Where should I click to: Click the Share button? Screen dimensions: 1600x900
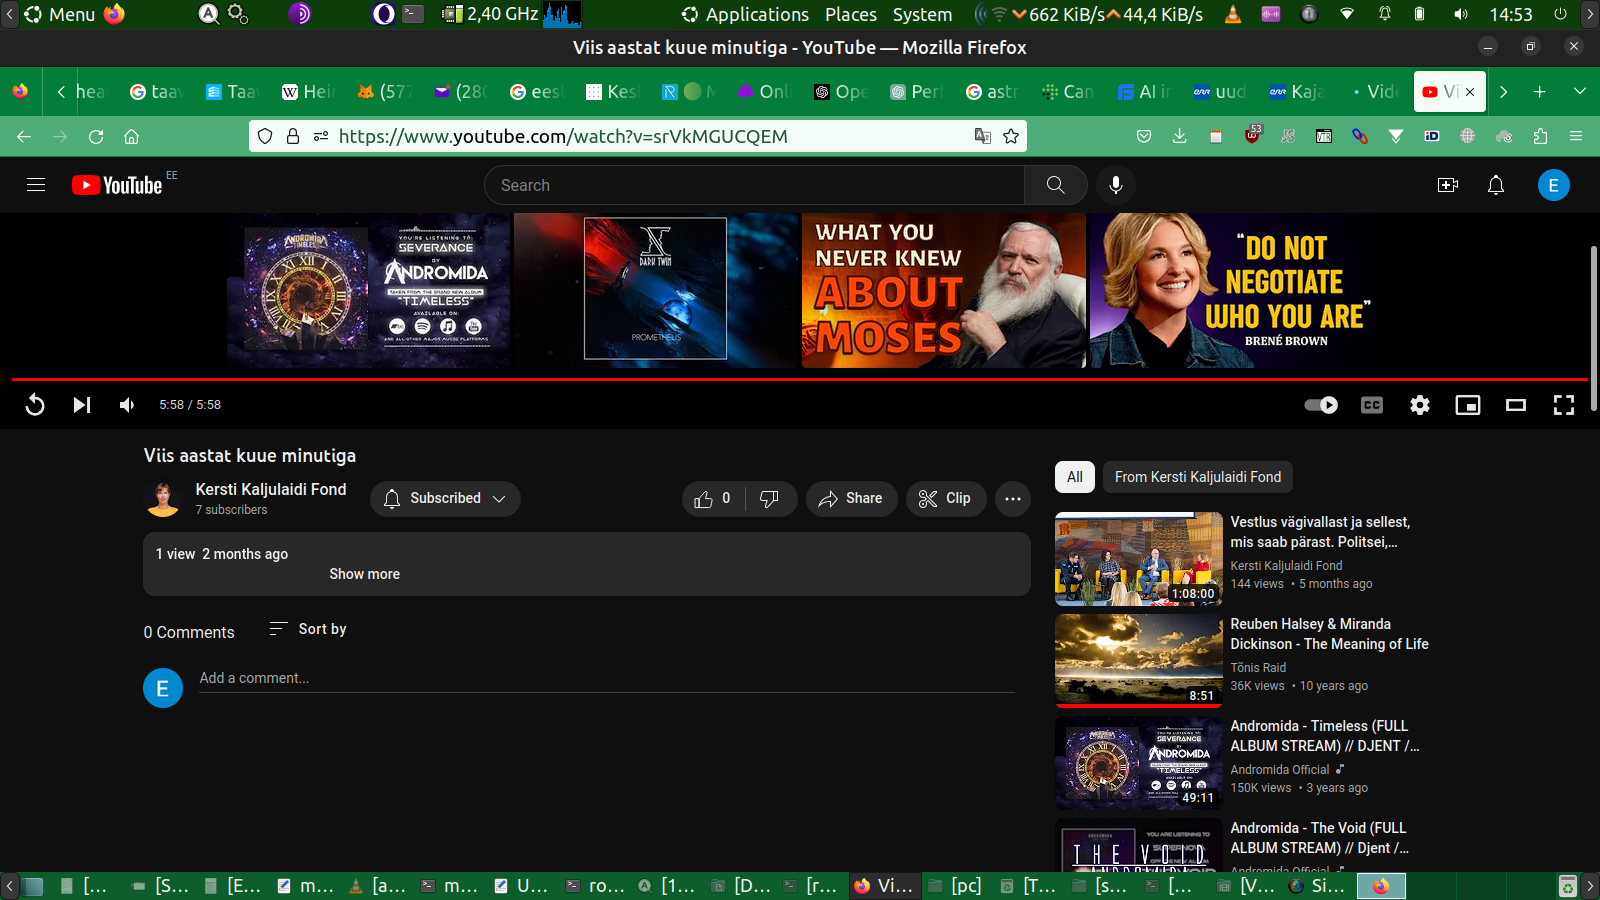(850, 498)
